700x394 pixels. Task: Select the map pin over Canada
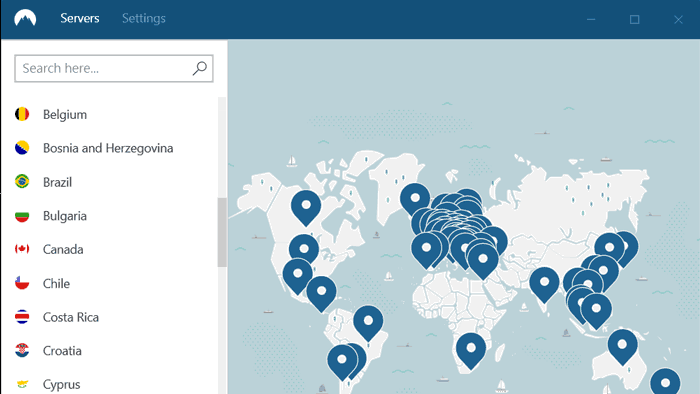306,207
